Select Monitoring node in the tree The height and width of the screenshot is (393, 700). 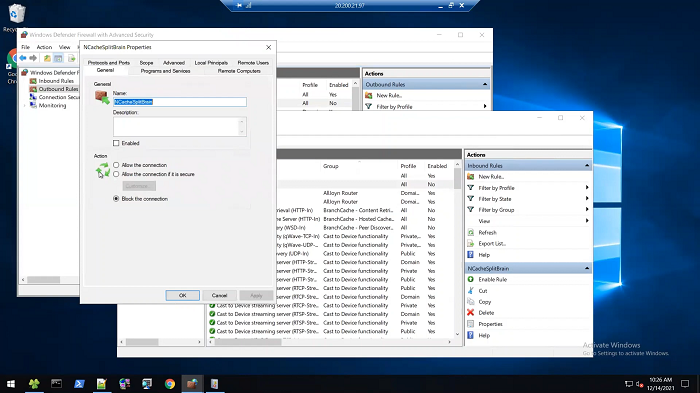point(52,105)
